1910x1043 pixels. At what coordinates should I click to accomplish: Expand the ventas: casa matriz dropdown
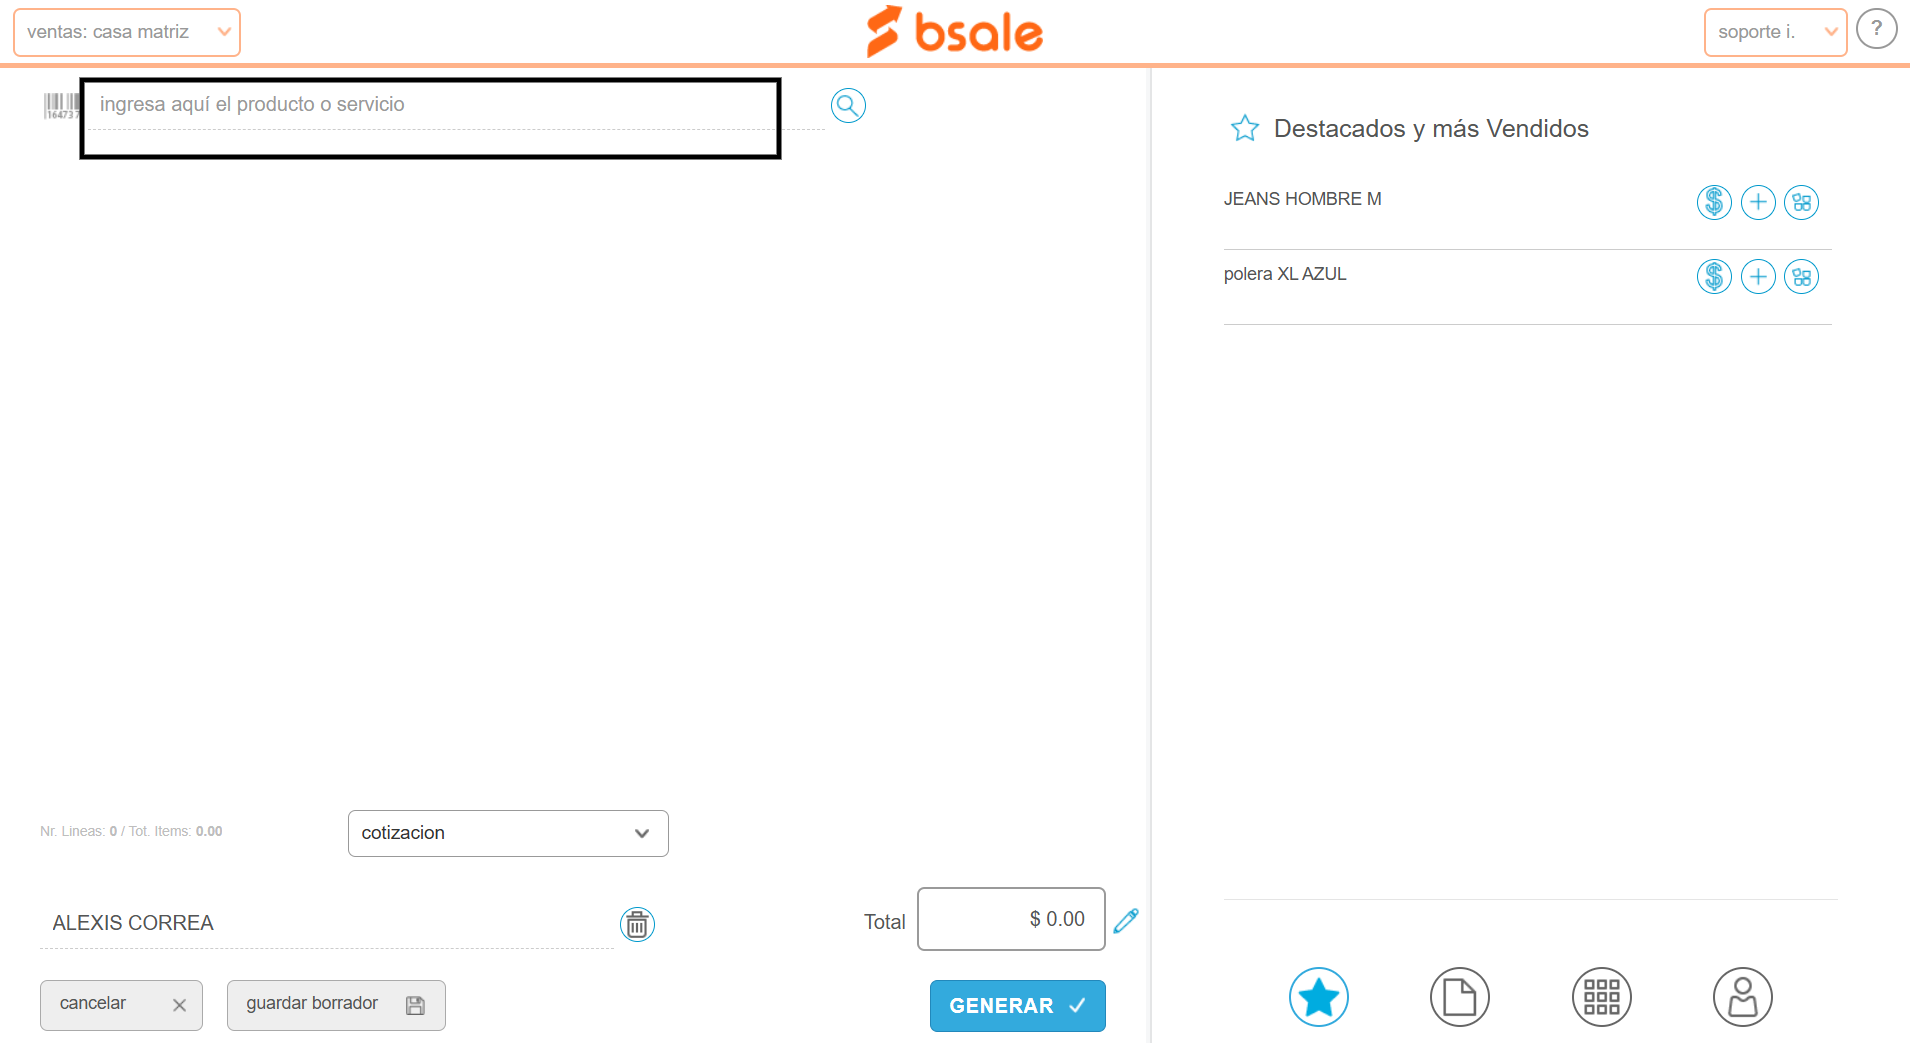pyautogui.click(x=127, y=32)
